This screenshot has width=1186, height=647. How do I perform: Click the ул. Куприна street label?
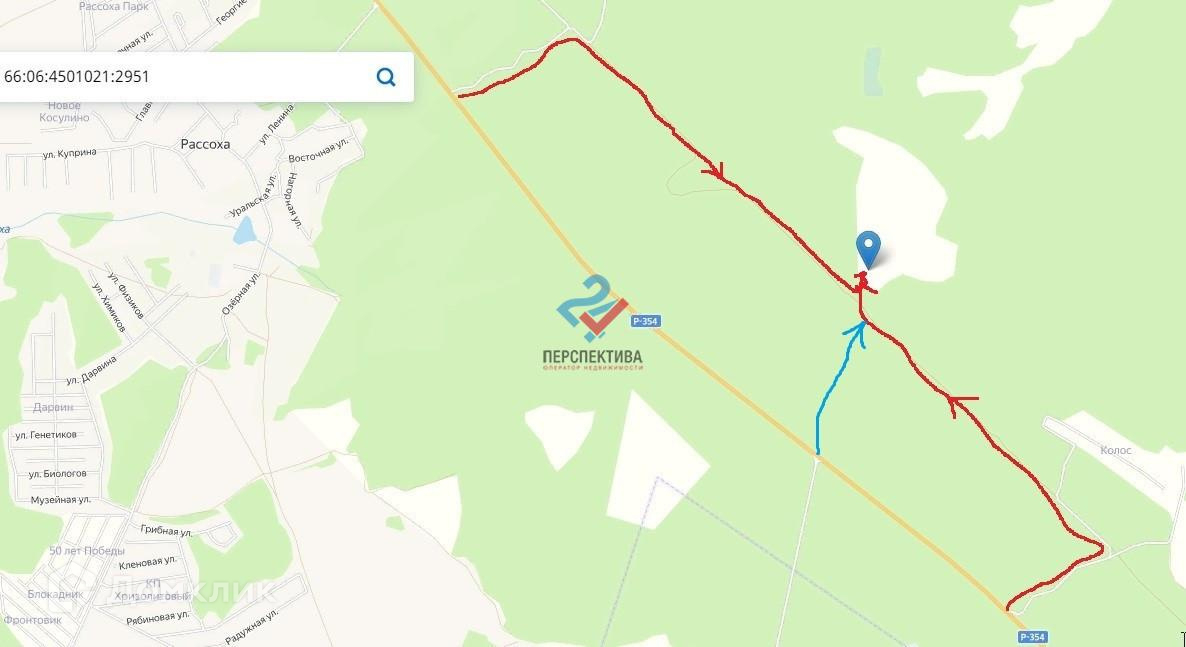70,154
